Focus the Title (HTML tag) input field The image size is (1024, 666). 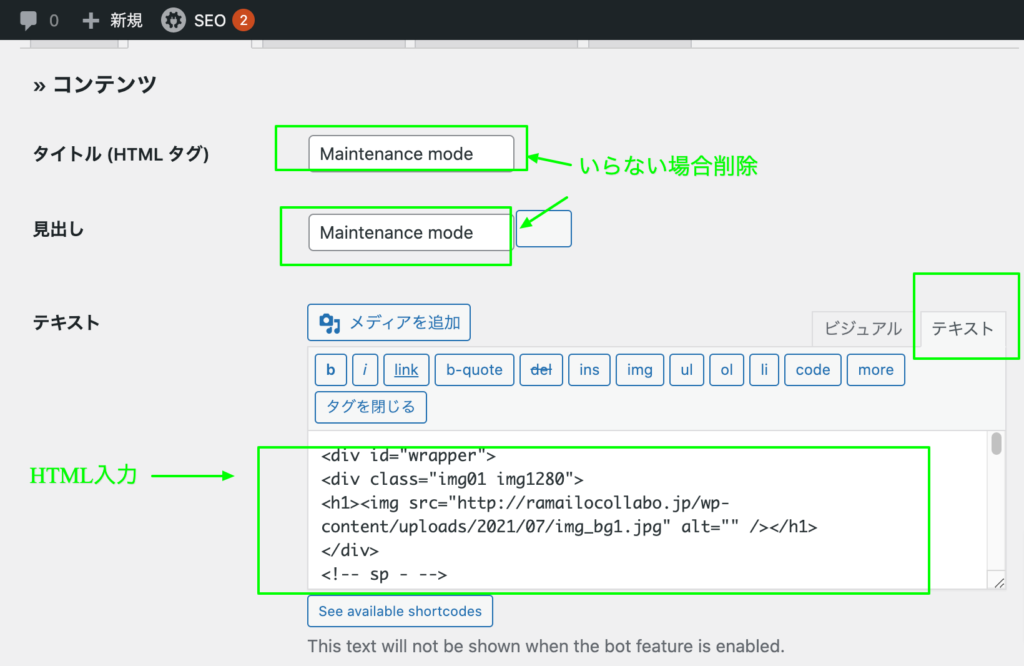411,153
